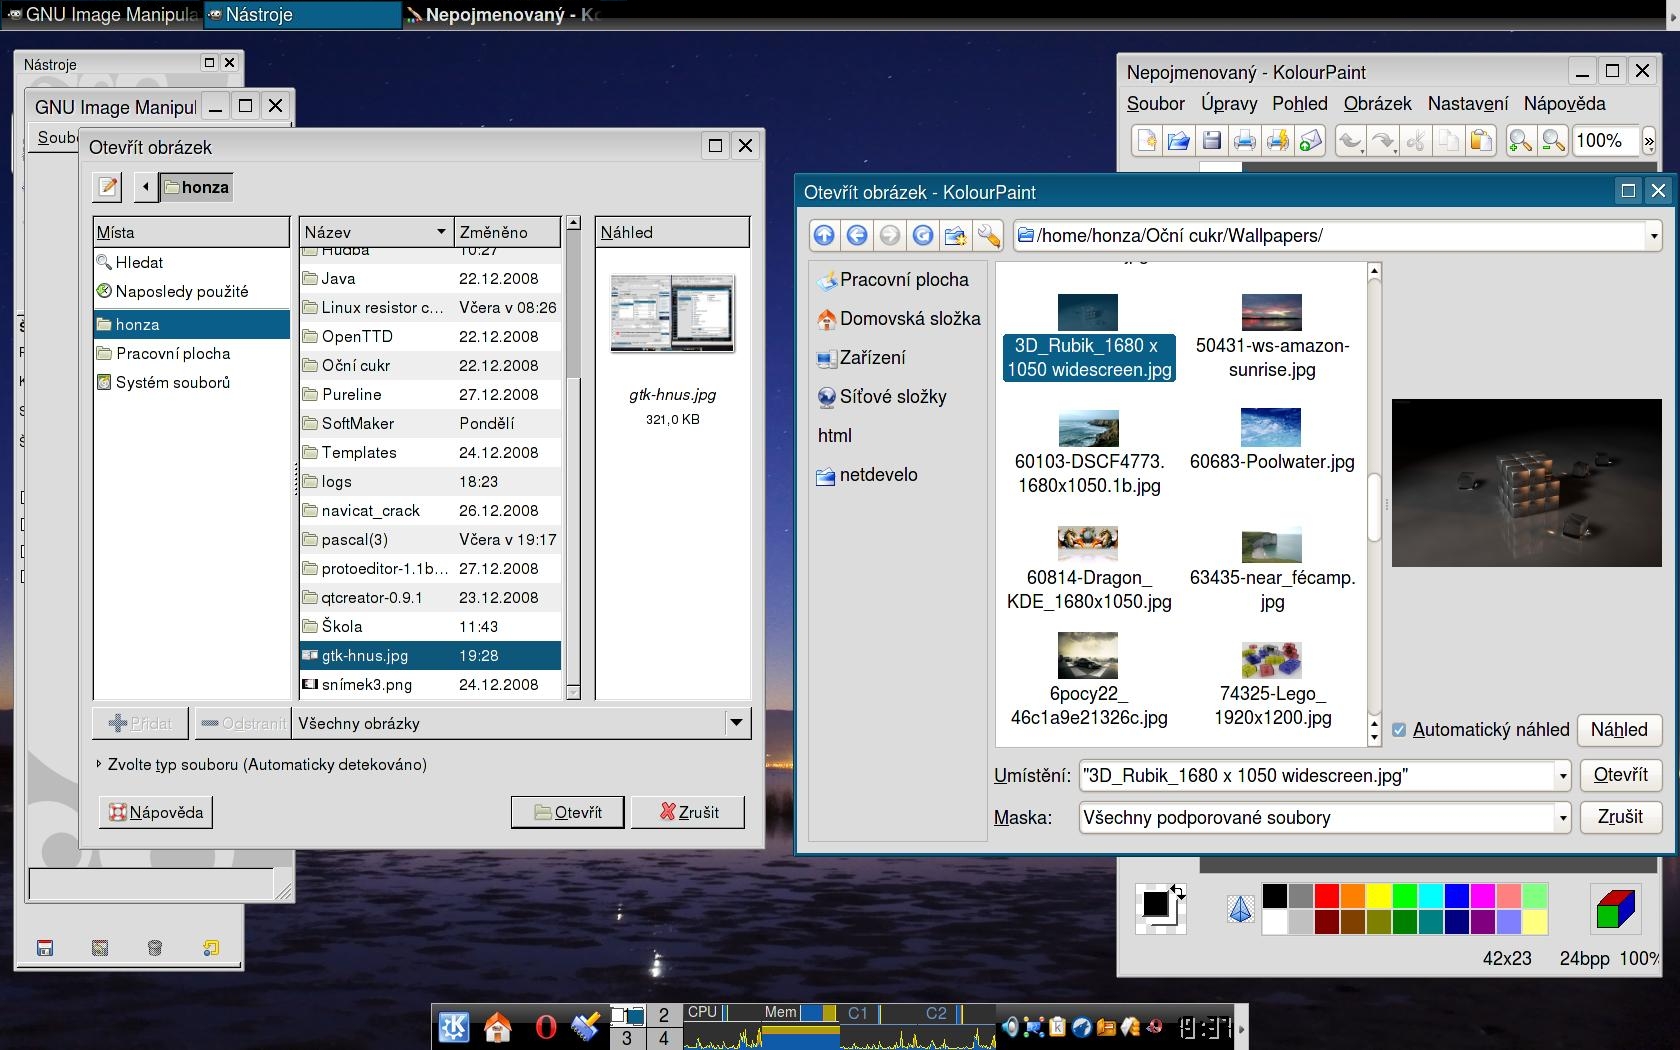Click Zrušit button in GIMP dialog

point(688,812)
